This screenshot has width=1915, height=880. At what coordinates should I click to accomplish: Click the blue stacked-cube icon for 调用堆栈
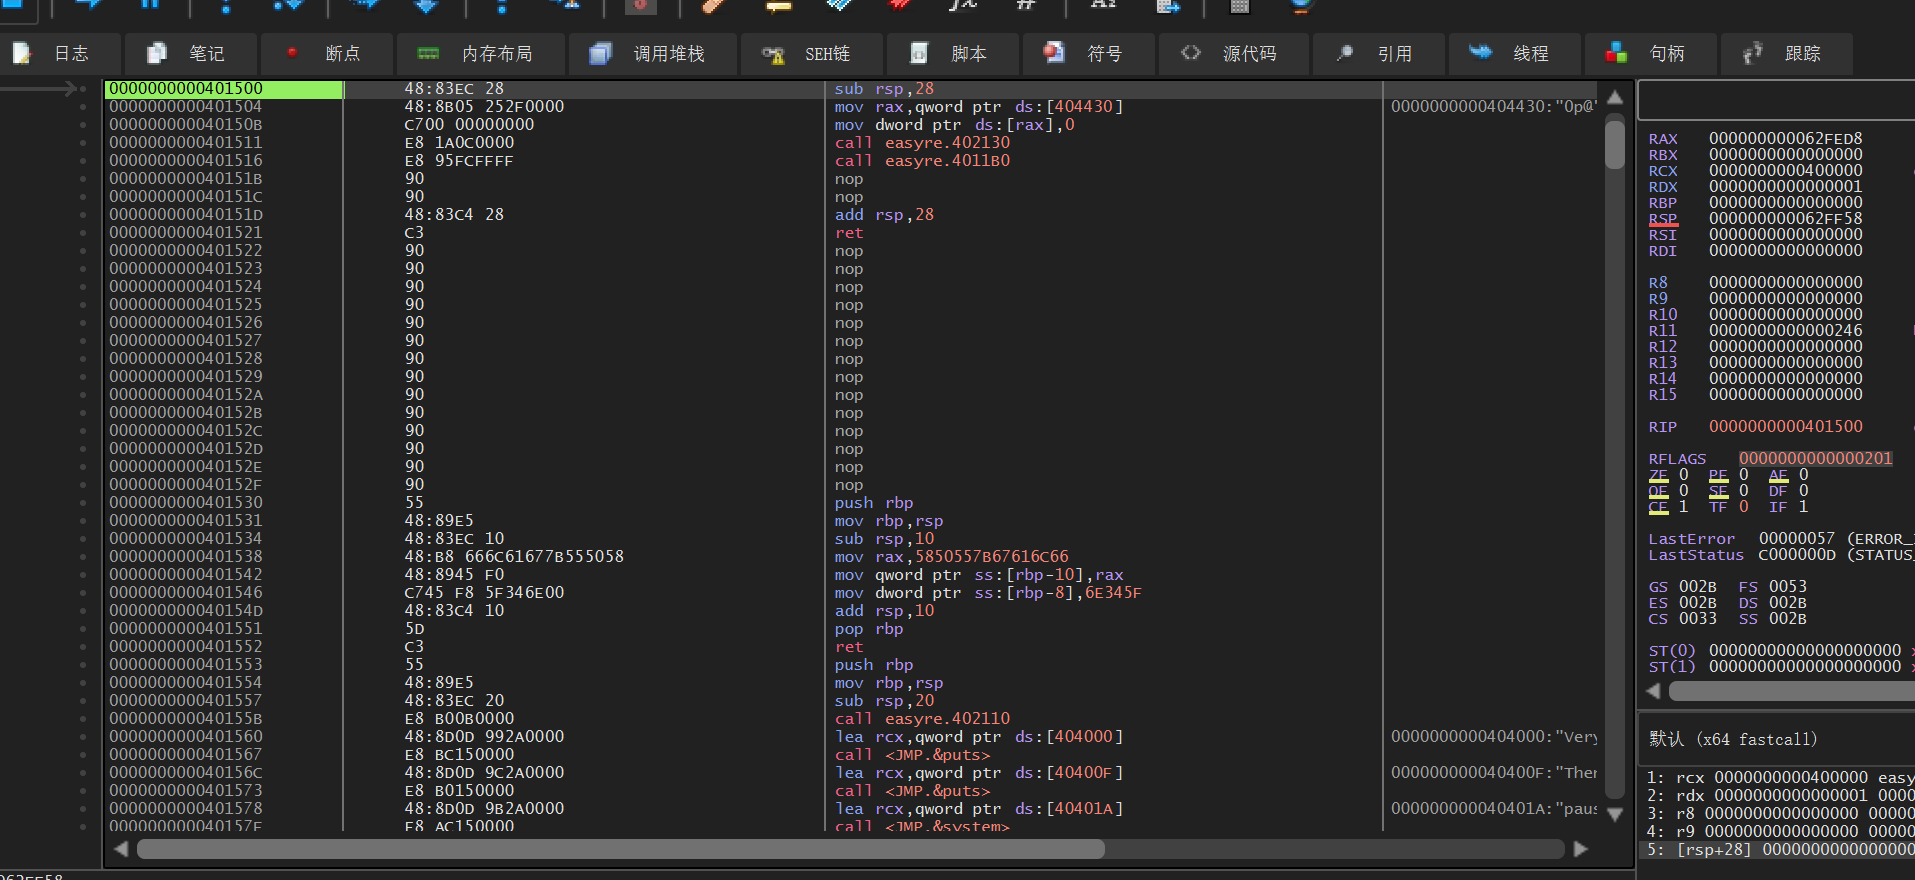pos(600,53)
